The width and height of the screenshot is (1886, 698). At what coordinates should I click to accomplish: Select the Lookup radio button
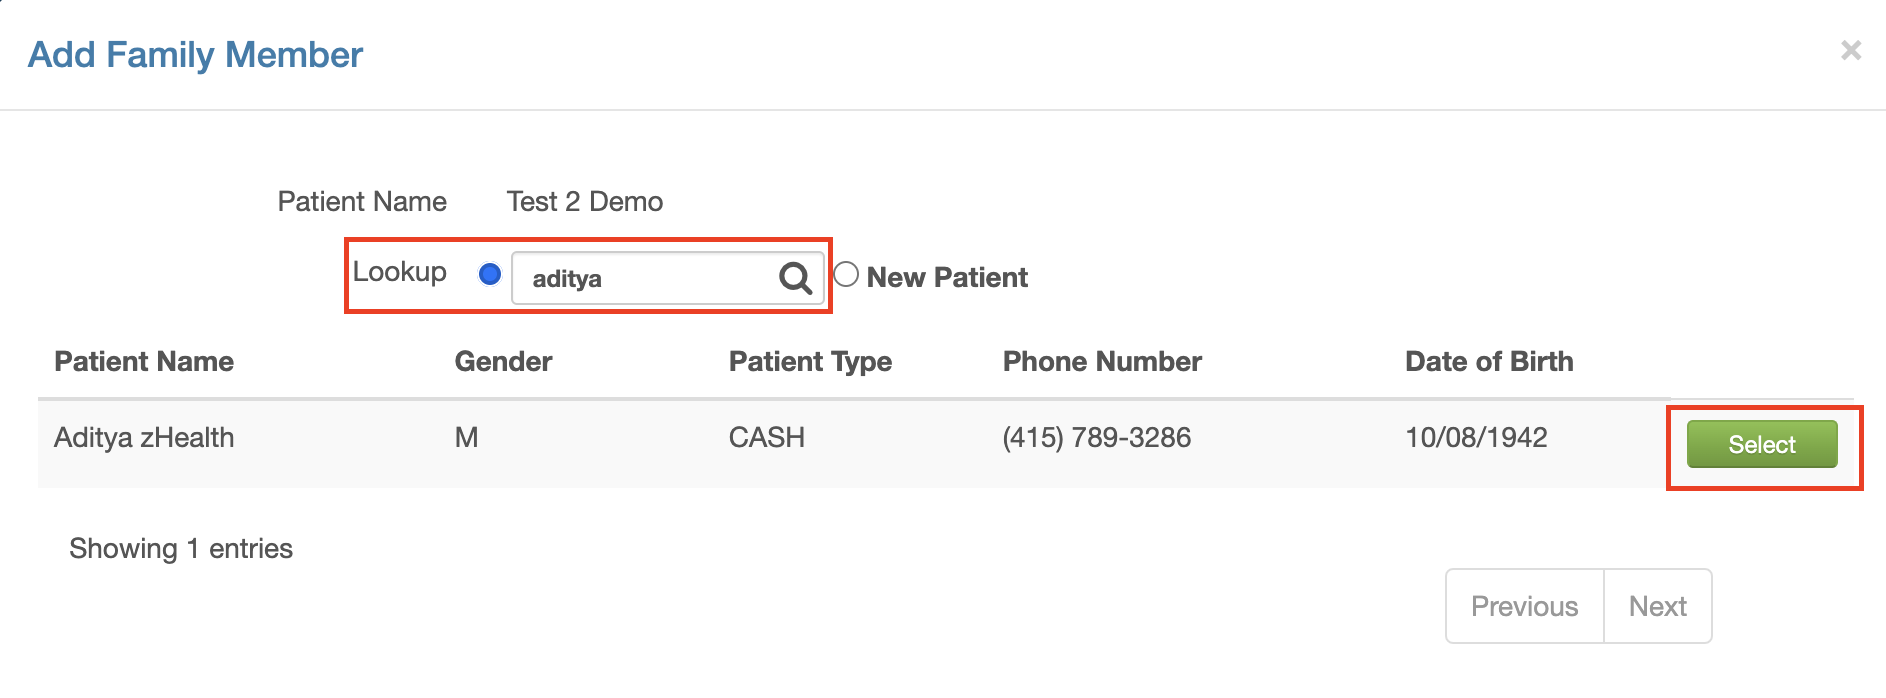click(490, 274)
